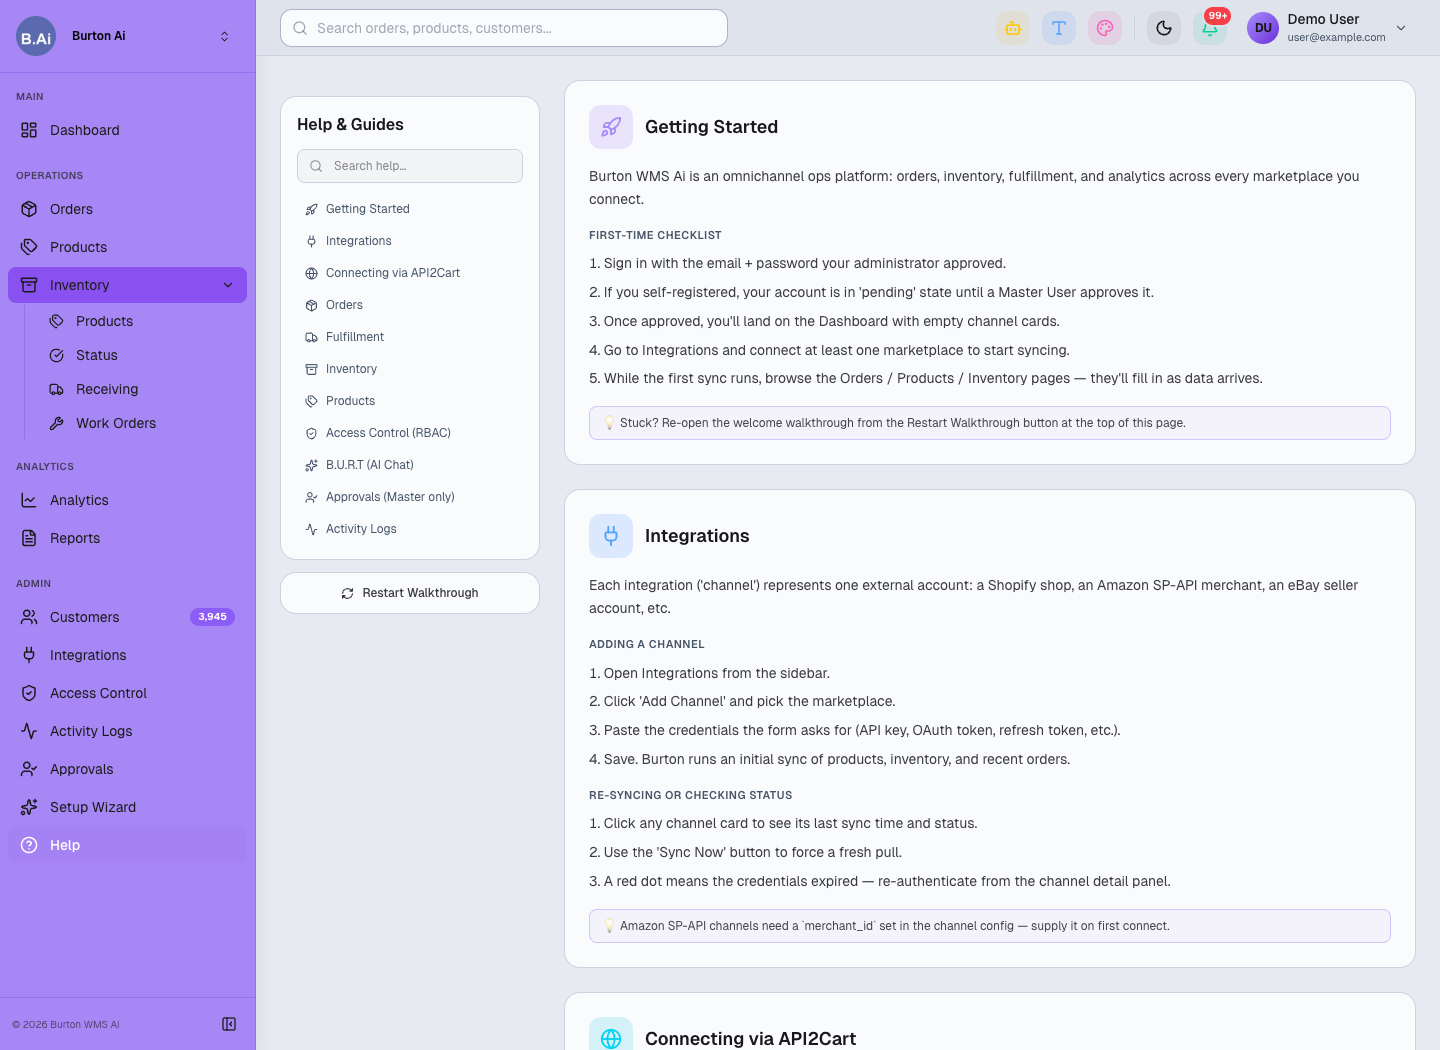1440x1050 pixels.
Task: Click the Reports document icon
Action: (x=29, y=538)
